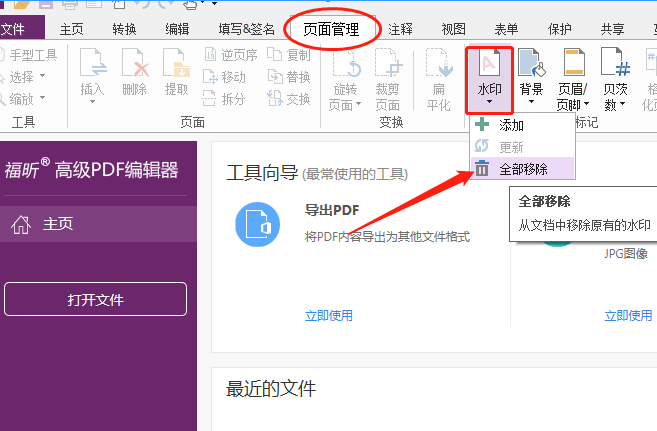Click the 最近的文件 heading
This screenshot has height=431, width=657.
[x=271, y=389]
